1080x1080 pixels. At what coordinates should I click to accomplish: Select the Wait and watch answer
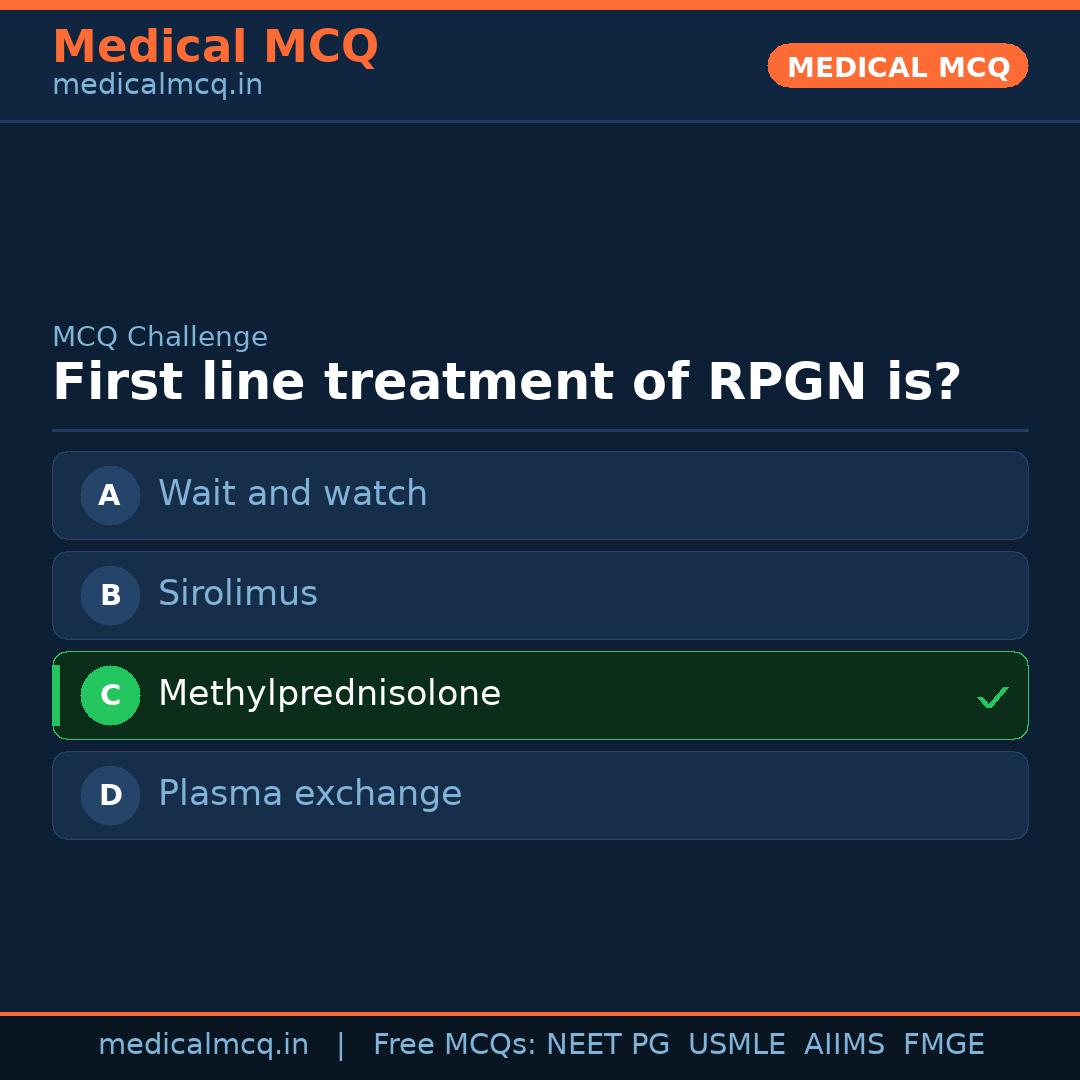[x=292, y=494]
